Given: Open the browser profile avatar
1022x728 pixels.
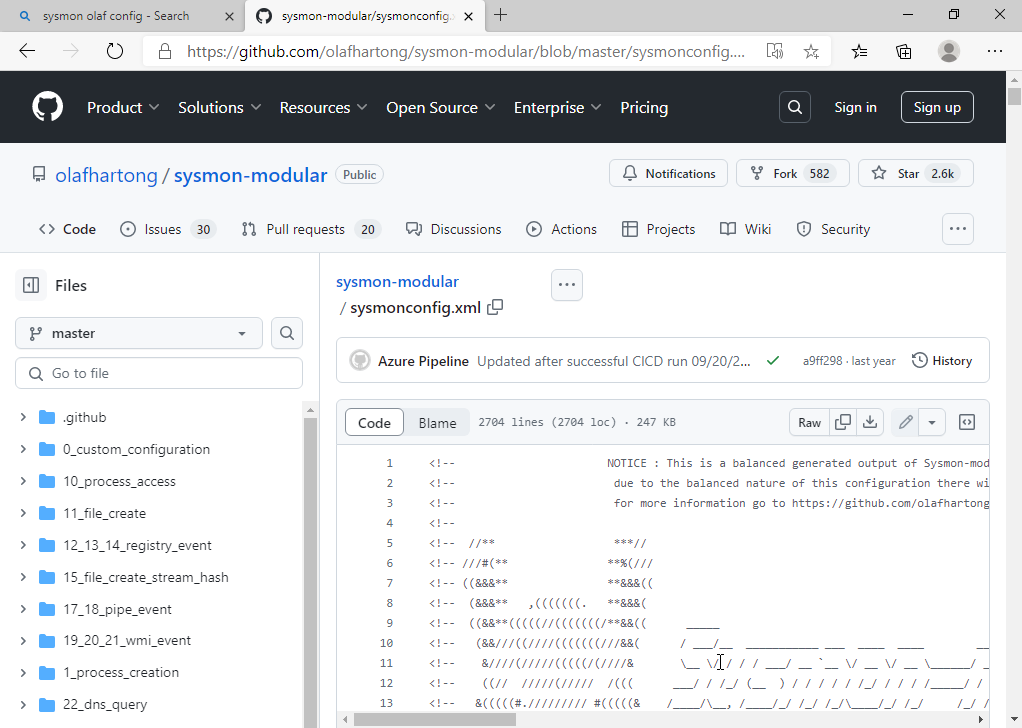Looking at the screenshot, I should 949,51.
